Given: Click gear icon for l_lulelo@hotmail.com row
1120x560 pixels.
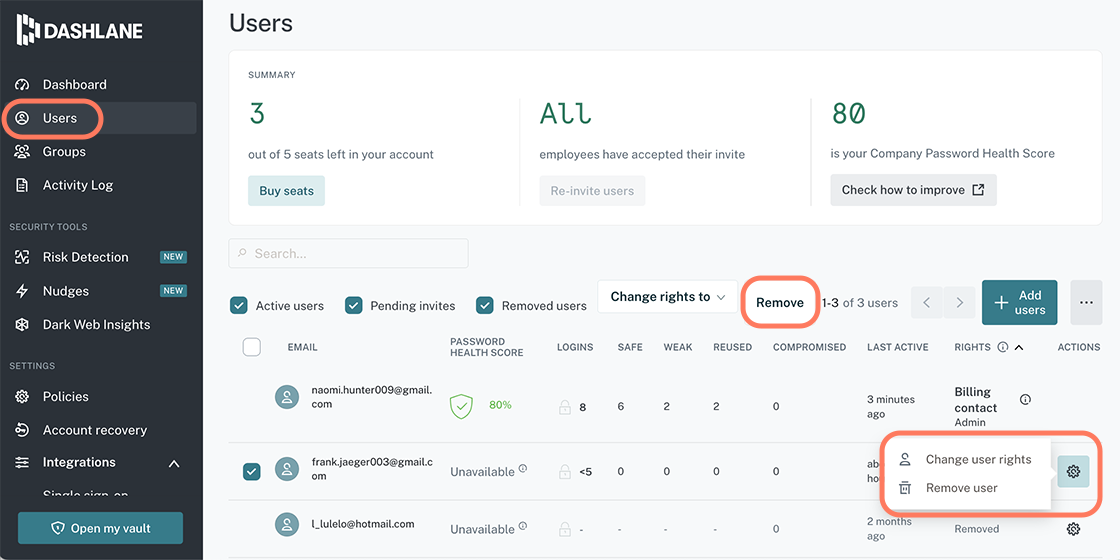Looking at the screenshot, I should click(x=1073, y=529).
